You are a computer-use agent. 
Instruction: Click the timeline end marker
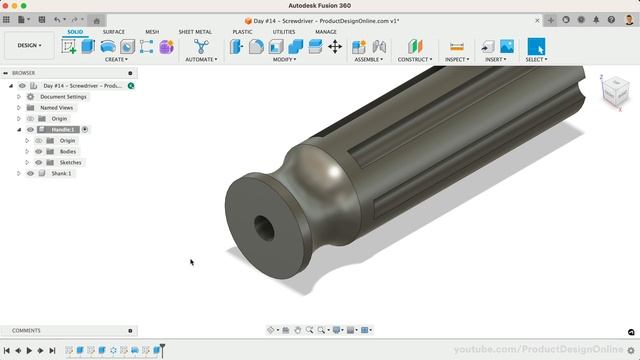(x=162, y=350)
